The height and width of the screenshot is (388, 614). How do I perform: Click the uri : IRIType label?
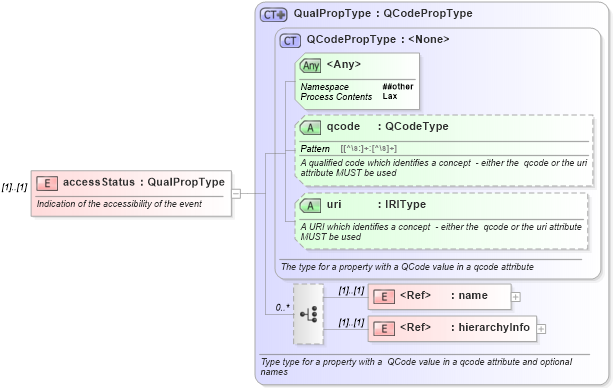click(376, 204)
